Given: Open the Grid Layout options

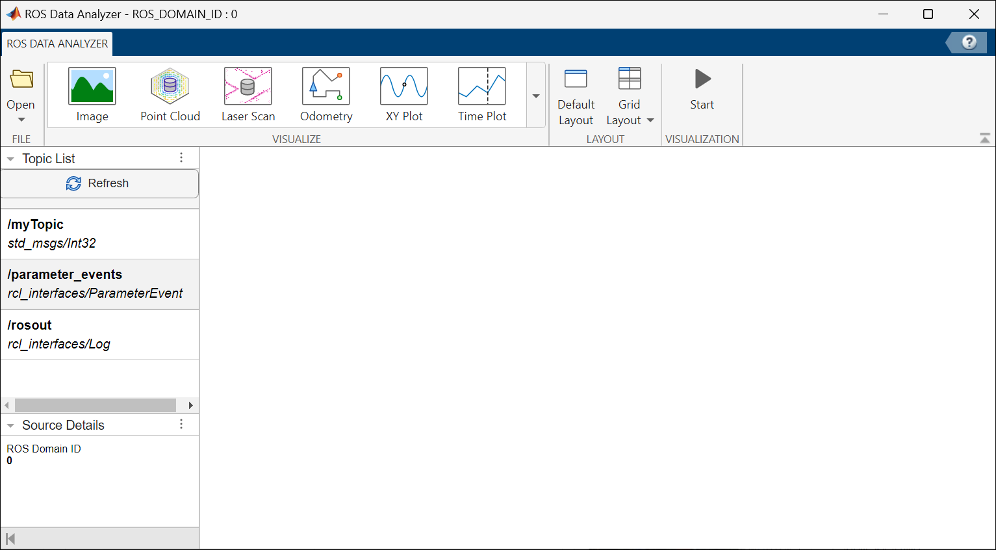Looking at the screenshot, I should [629, 97].
